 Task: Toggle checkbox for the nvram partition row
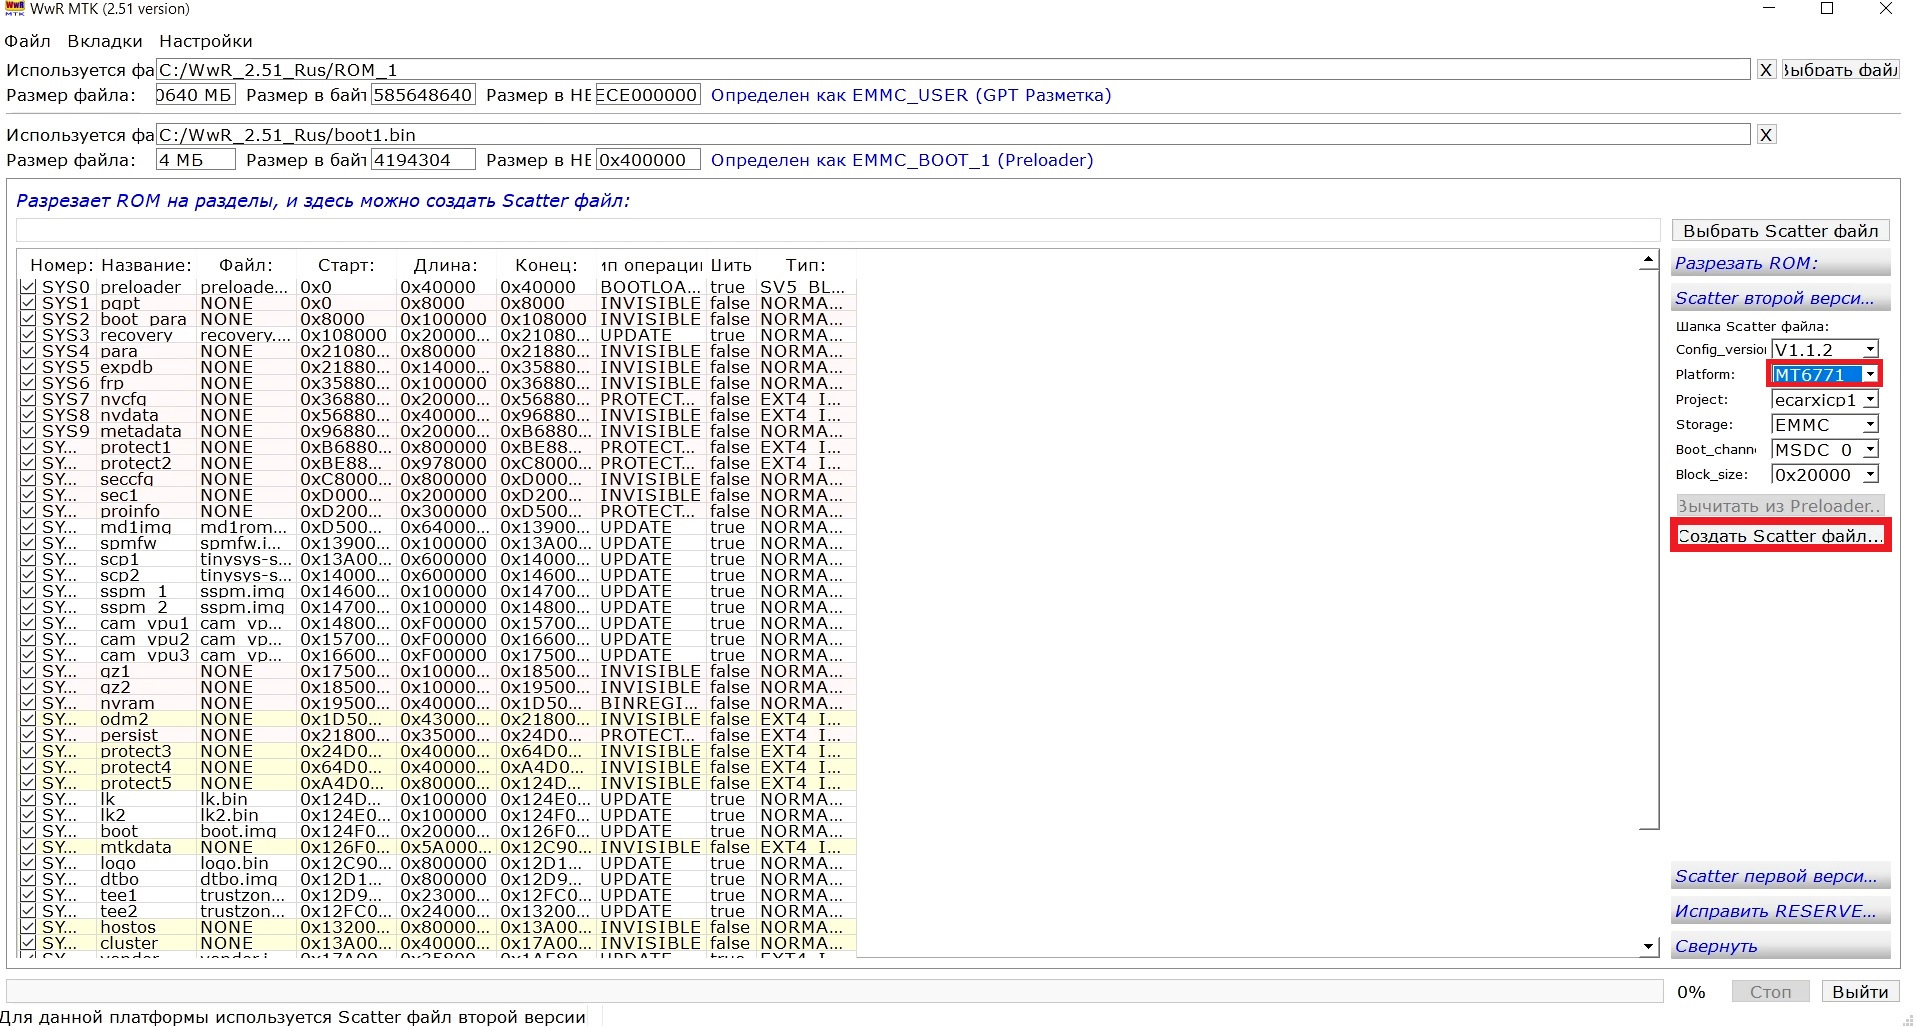(28, 703)
